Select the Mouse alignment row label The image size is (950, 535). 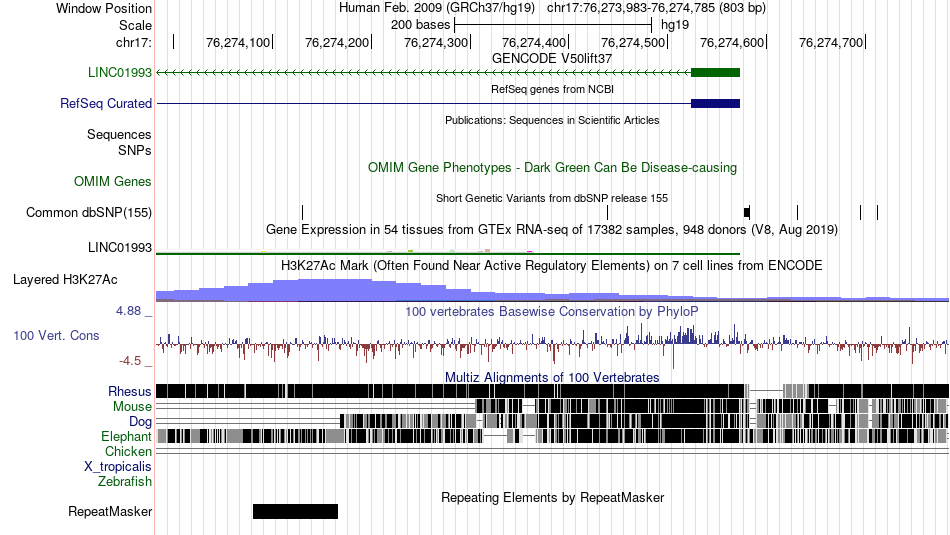click(x=132, y=407)
